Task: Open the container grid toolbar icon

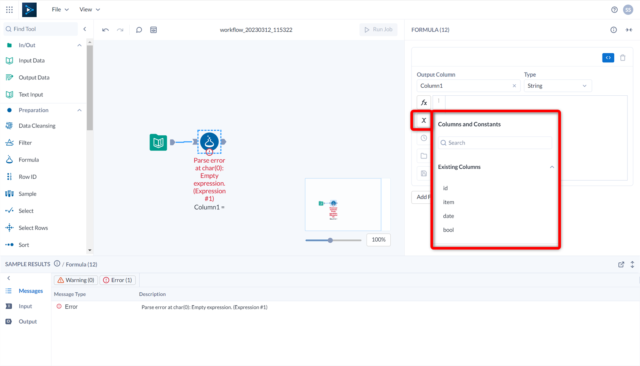Action: click(153, 30)
